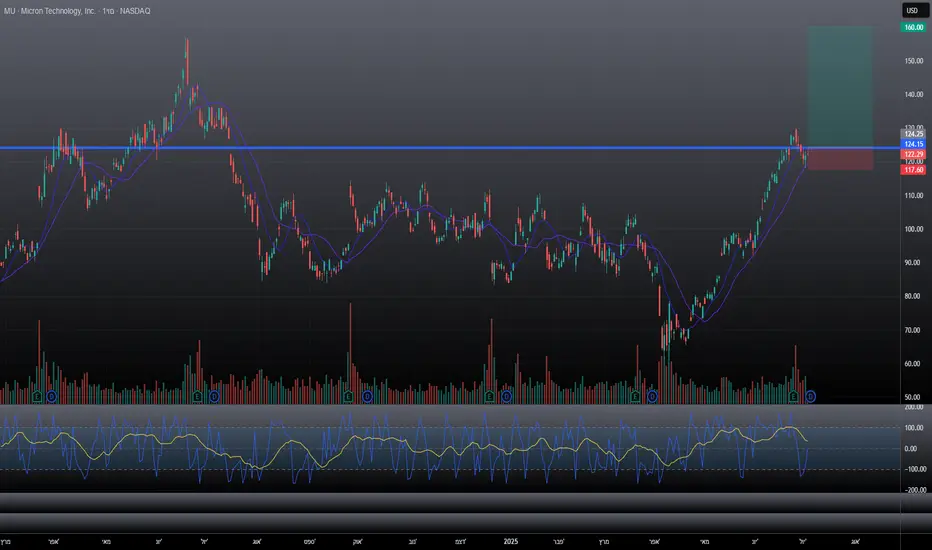The image size is (932, 550).
Task: Click the 110.00 price axis label
Action: click(x=914, y=195)
